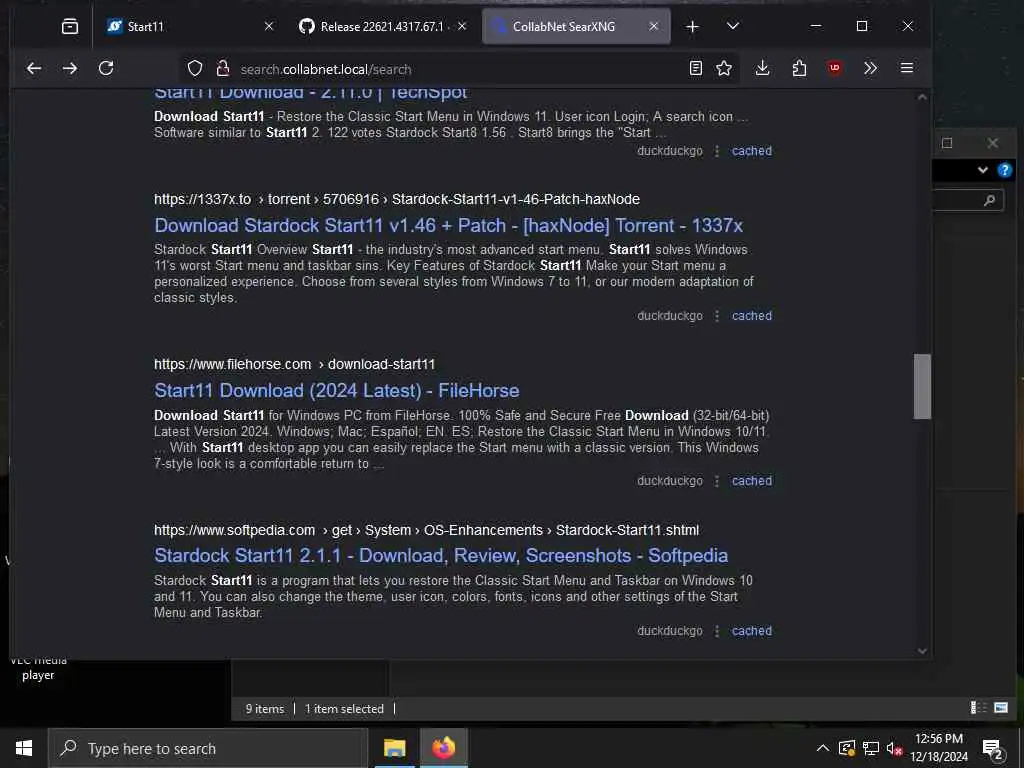Viewport: 1024px width, 768px height.
Task: Click the insecure connection padlock icon
Action: point(223,69)
